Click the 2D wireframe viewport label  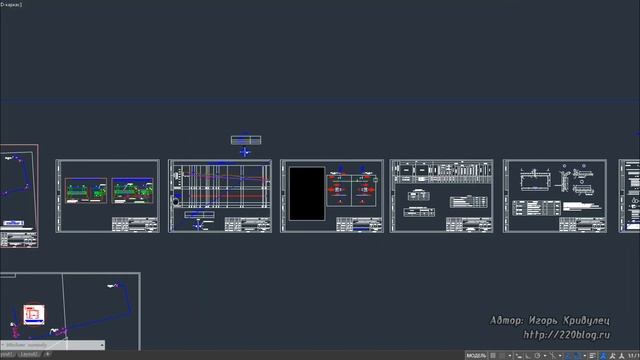click(11, 4)
